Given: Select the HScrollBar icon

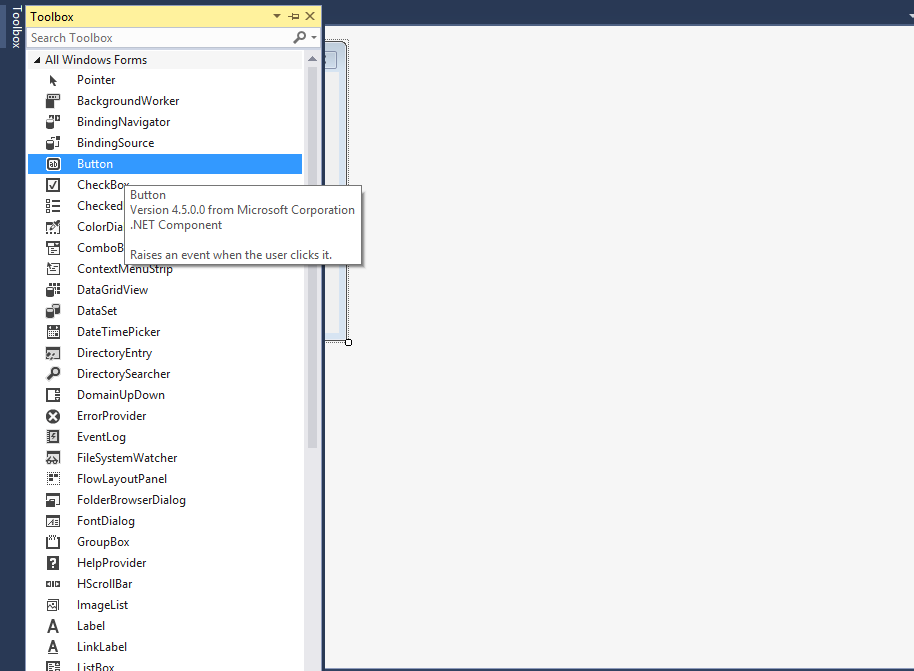Looking at the screenshot, I should tap(53, 584).
